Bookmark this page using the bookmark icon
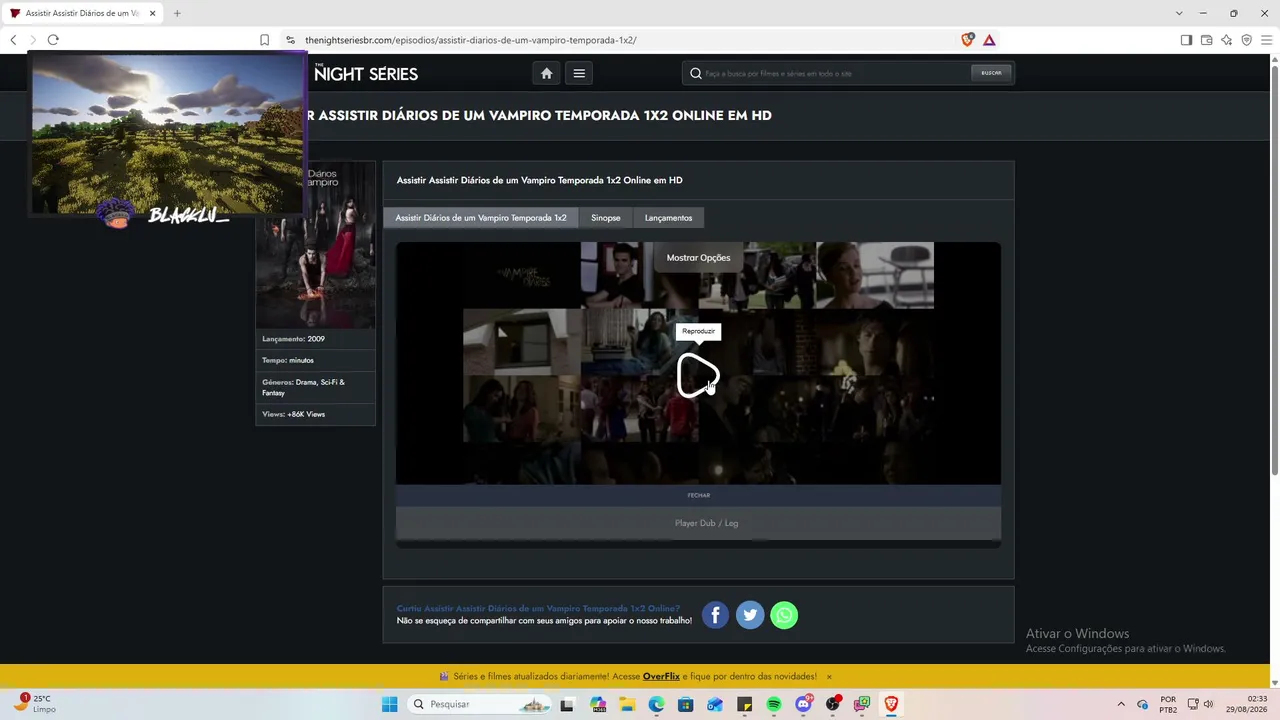This screenshot has height=720, width=1280. pyautogui.click(x=264, y=40)
